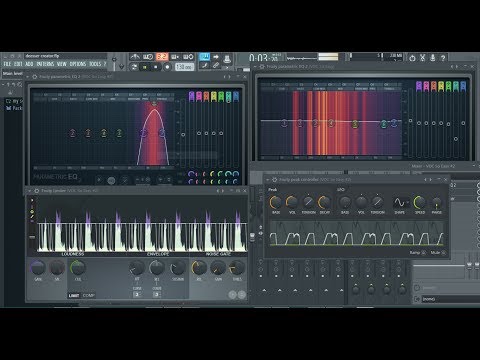Click the microphone icon in the top-right toolbar
Image resolution: width=480 pixels, height=360 pixels.
(x=433, y=58)
